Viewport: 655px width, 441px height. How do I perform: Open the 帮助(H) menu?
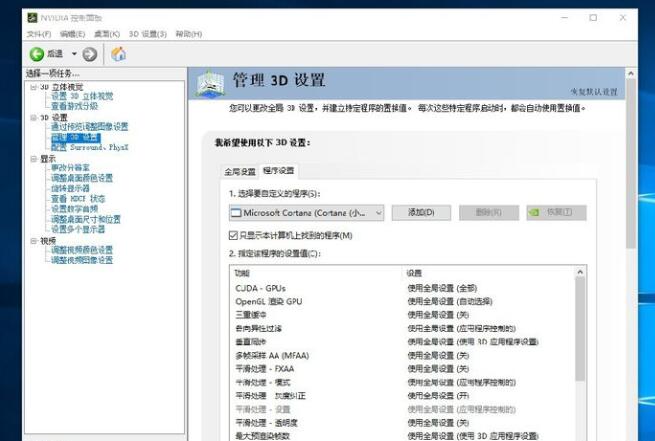(x=189, y=34)
